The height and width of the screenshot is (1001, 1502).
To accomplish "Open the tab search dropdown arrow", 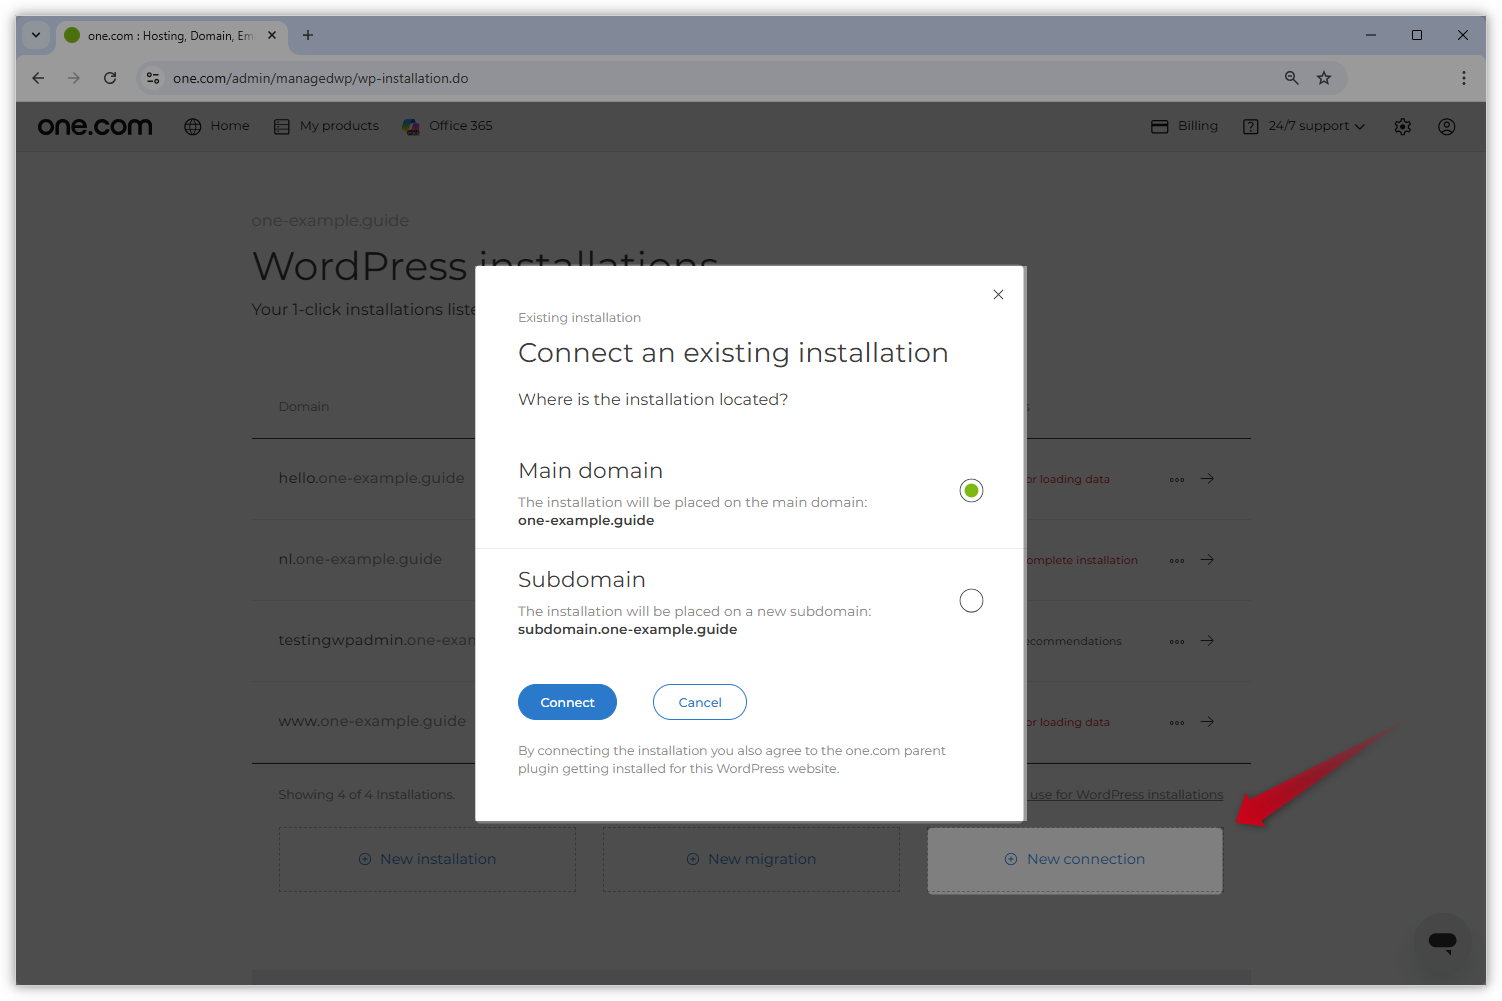I will [36, 35].
